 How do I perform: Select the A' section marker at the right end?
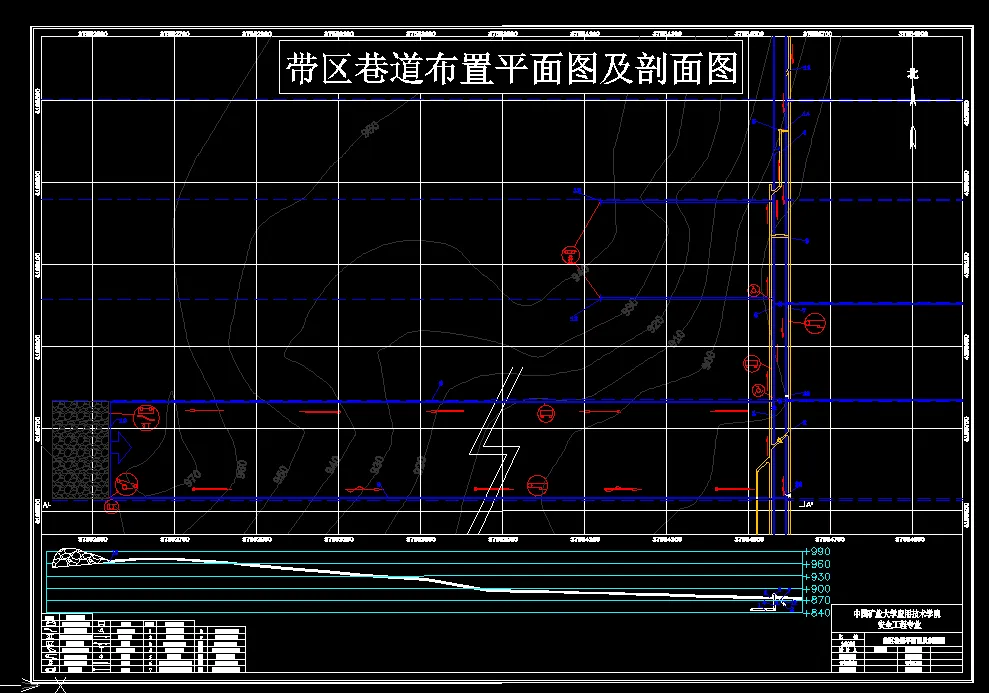coord(807,504)
